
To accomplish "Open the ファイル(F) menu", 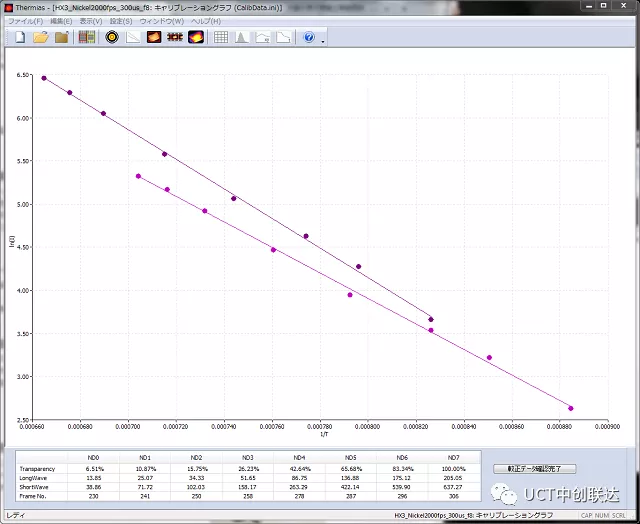I will (25, 21).
